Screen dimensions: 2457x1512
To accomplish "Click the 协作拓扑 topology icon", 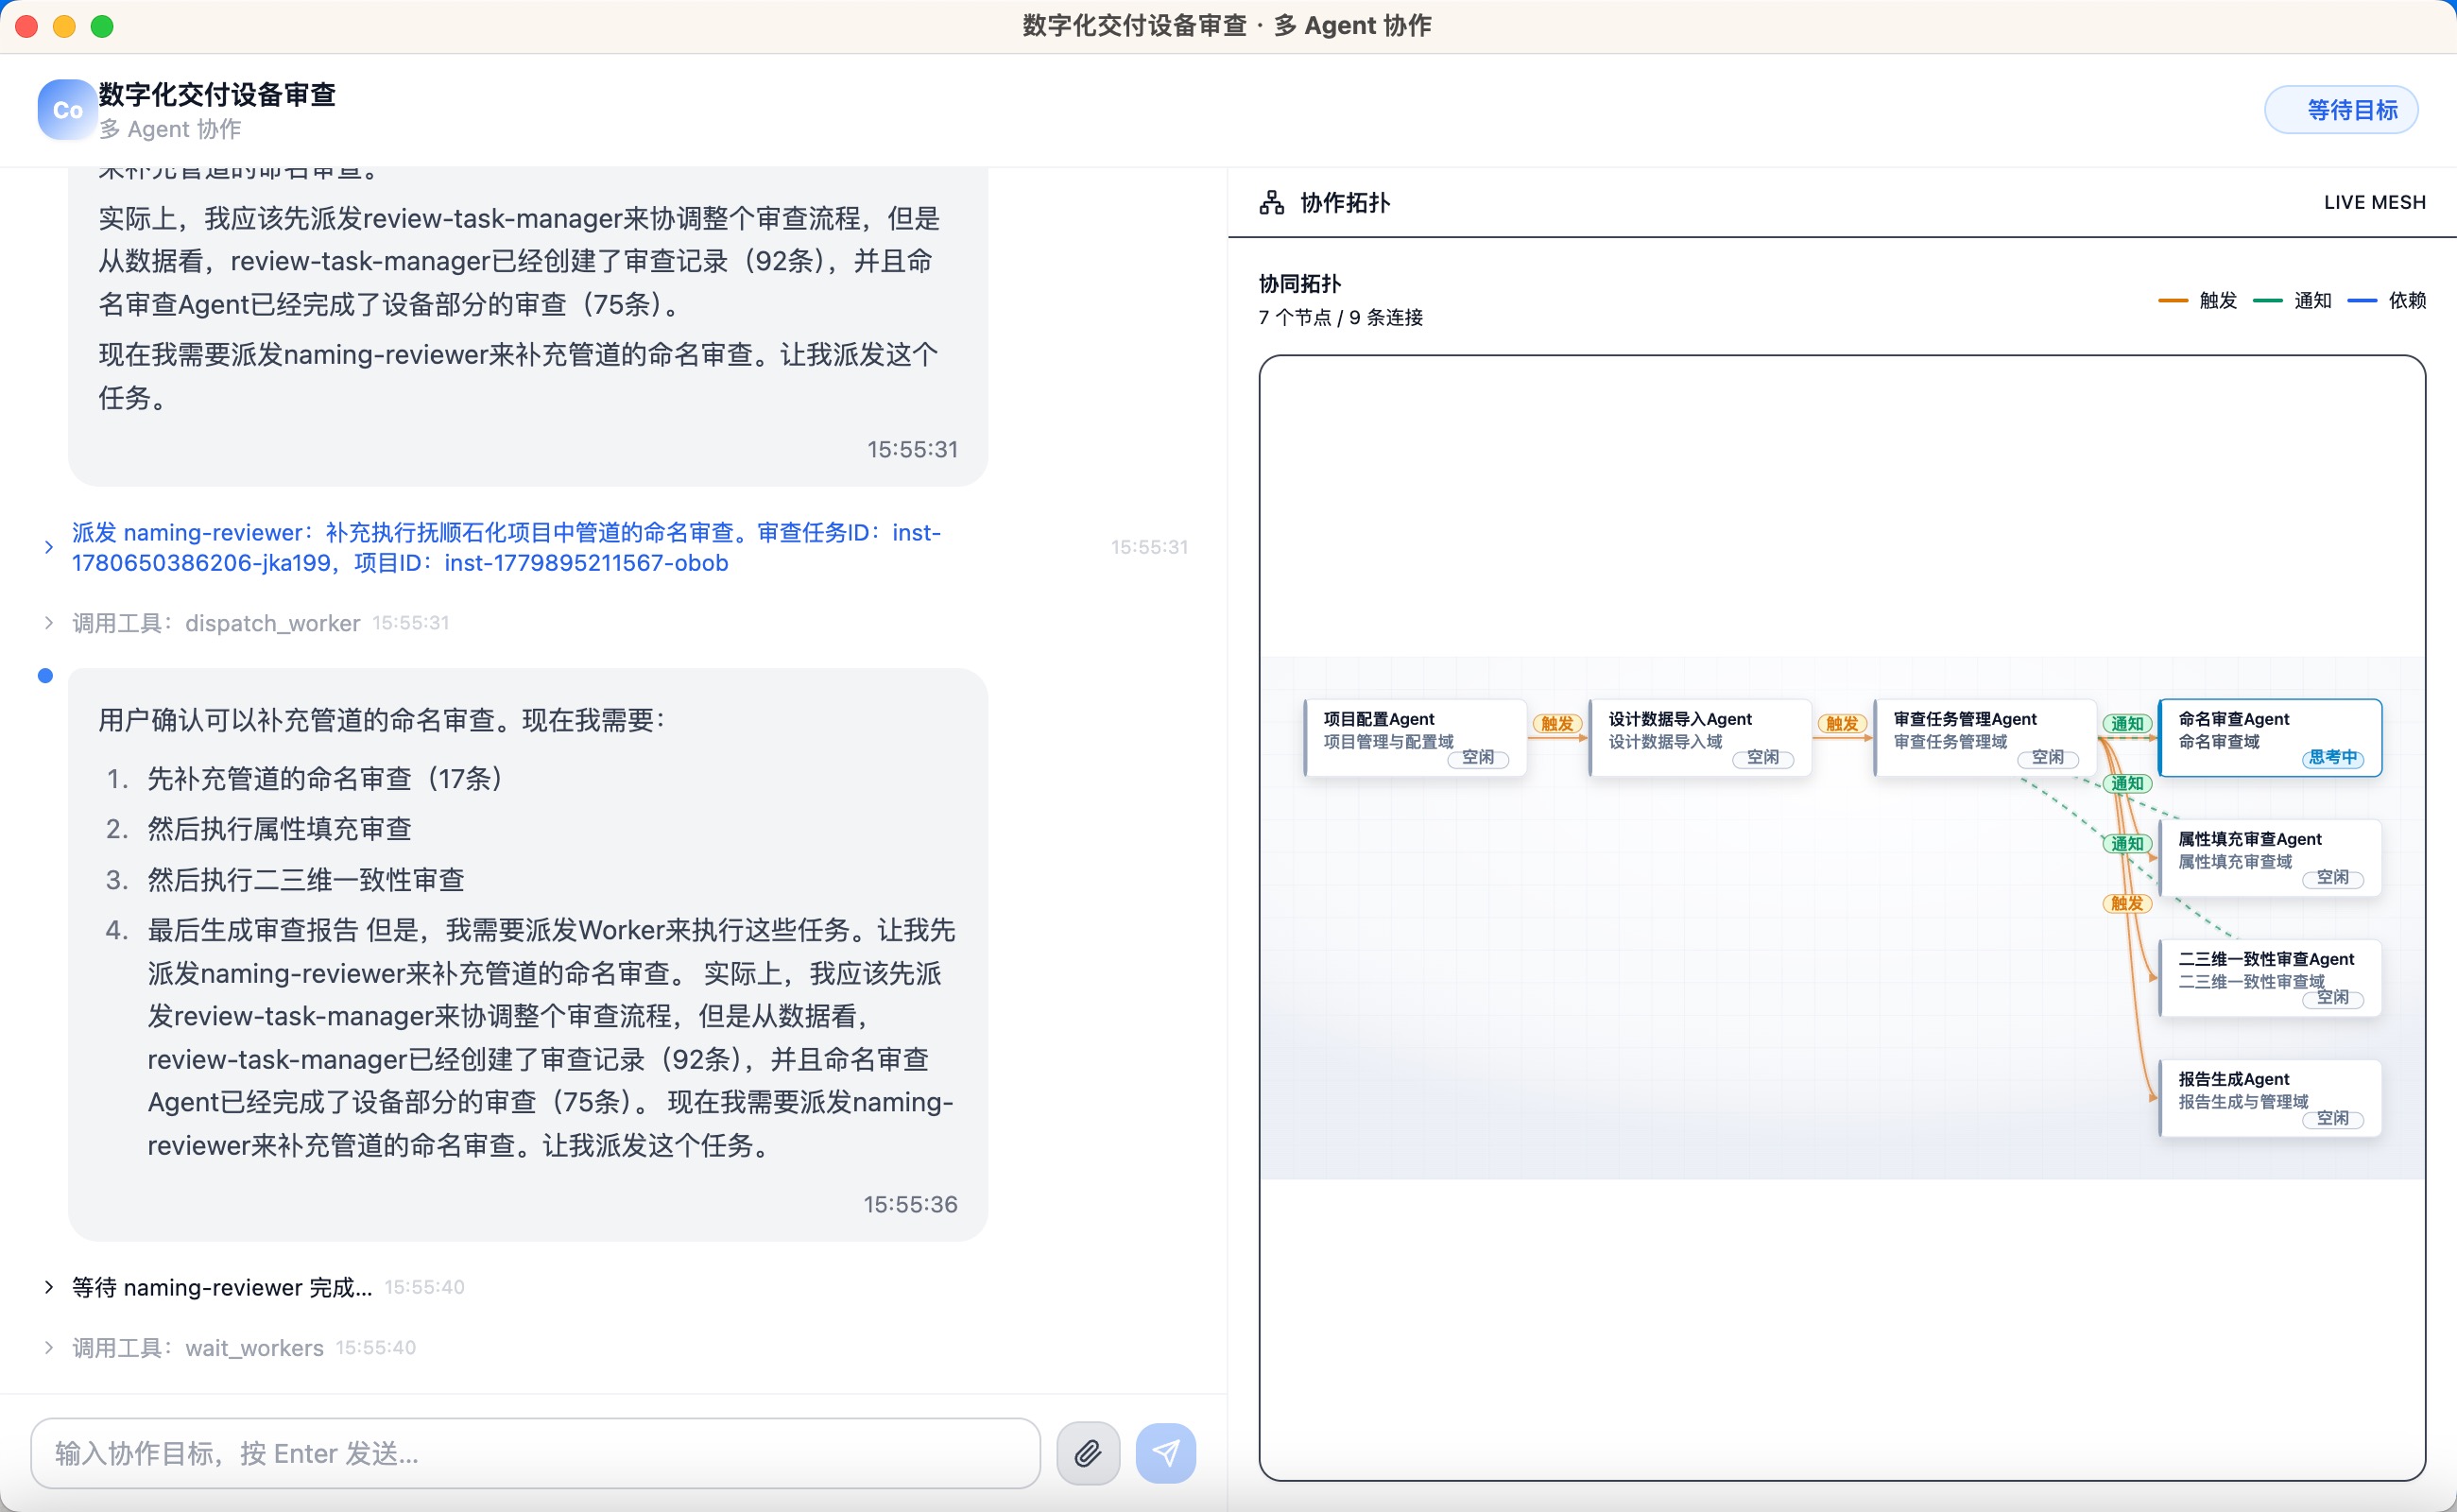I will point(1271,203).
